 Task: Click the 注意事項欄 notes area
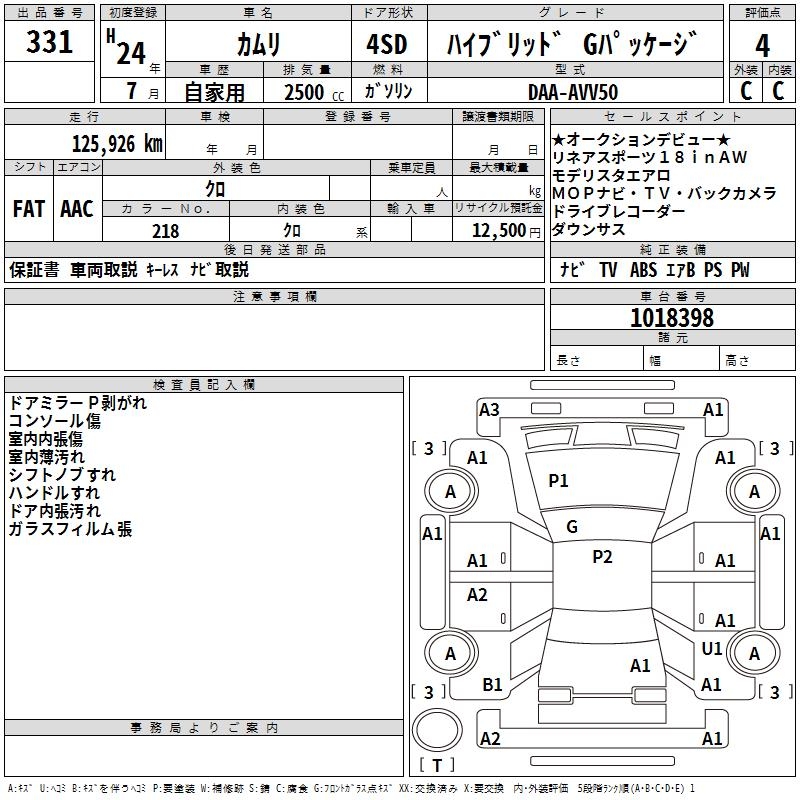(274, 337)
